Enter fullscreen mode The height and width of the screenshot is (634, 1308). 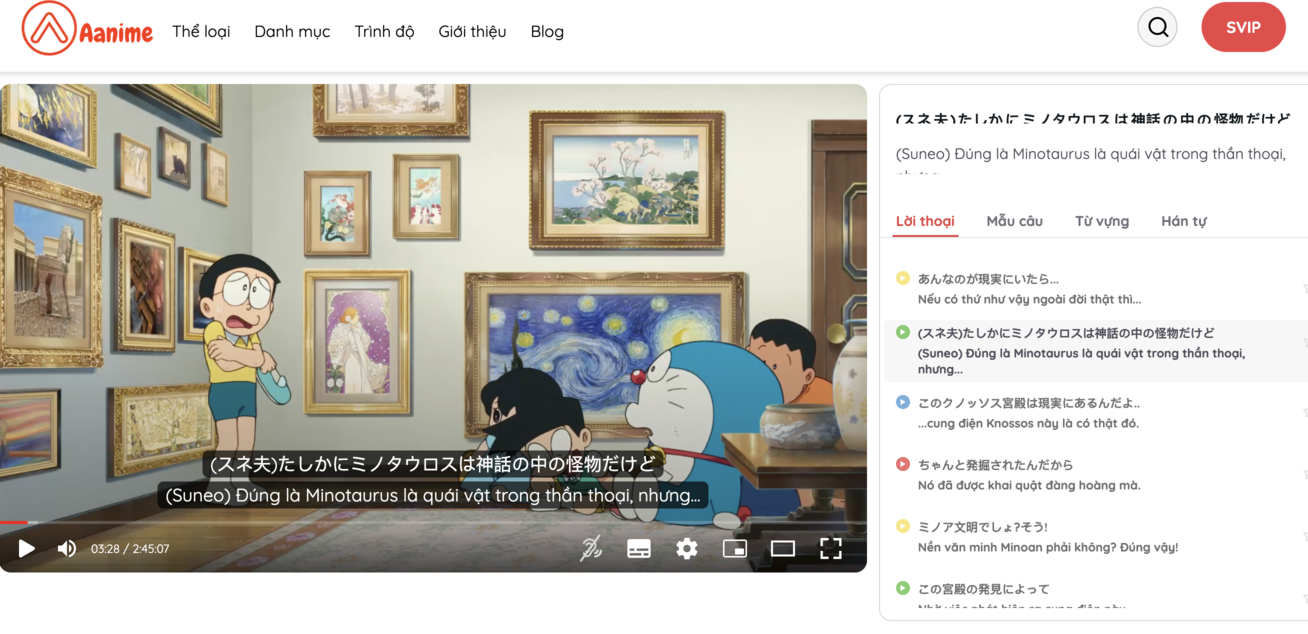[x=831, y=548]
